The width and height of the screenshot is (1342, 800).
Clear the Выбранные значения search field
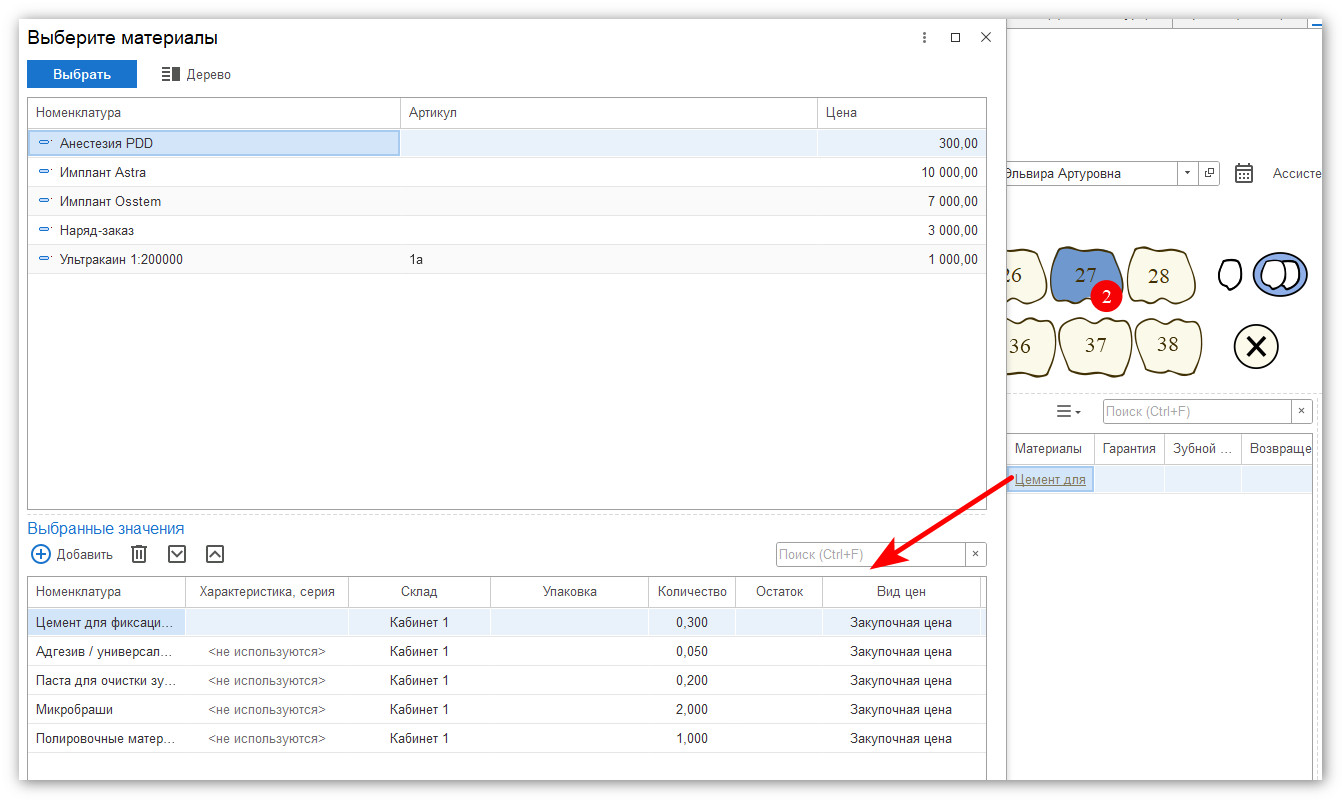[975, 554]
